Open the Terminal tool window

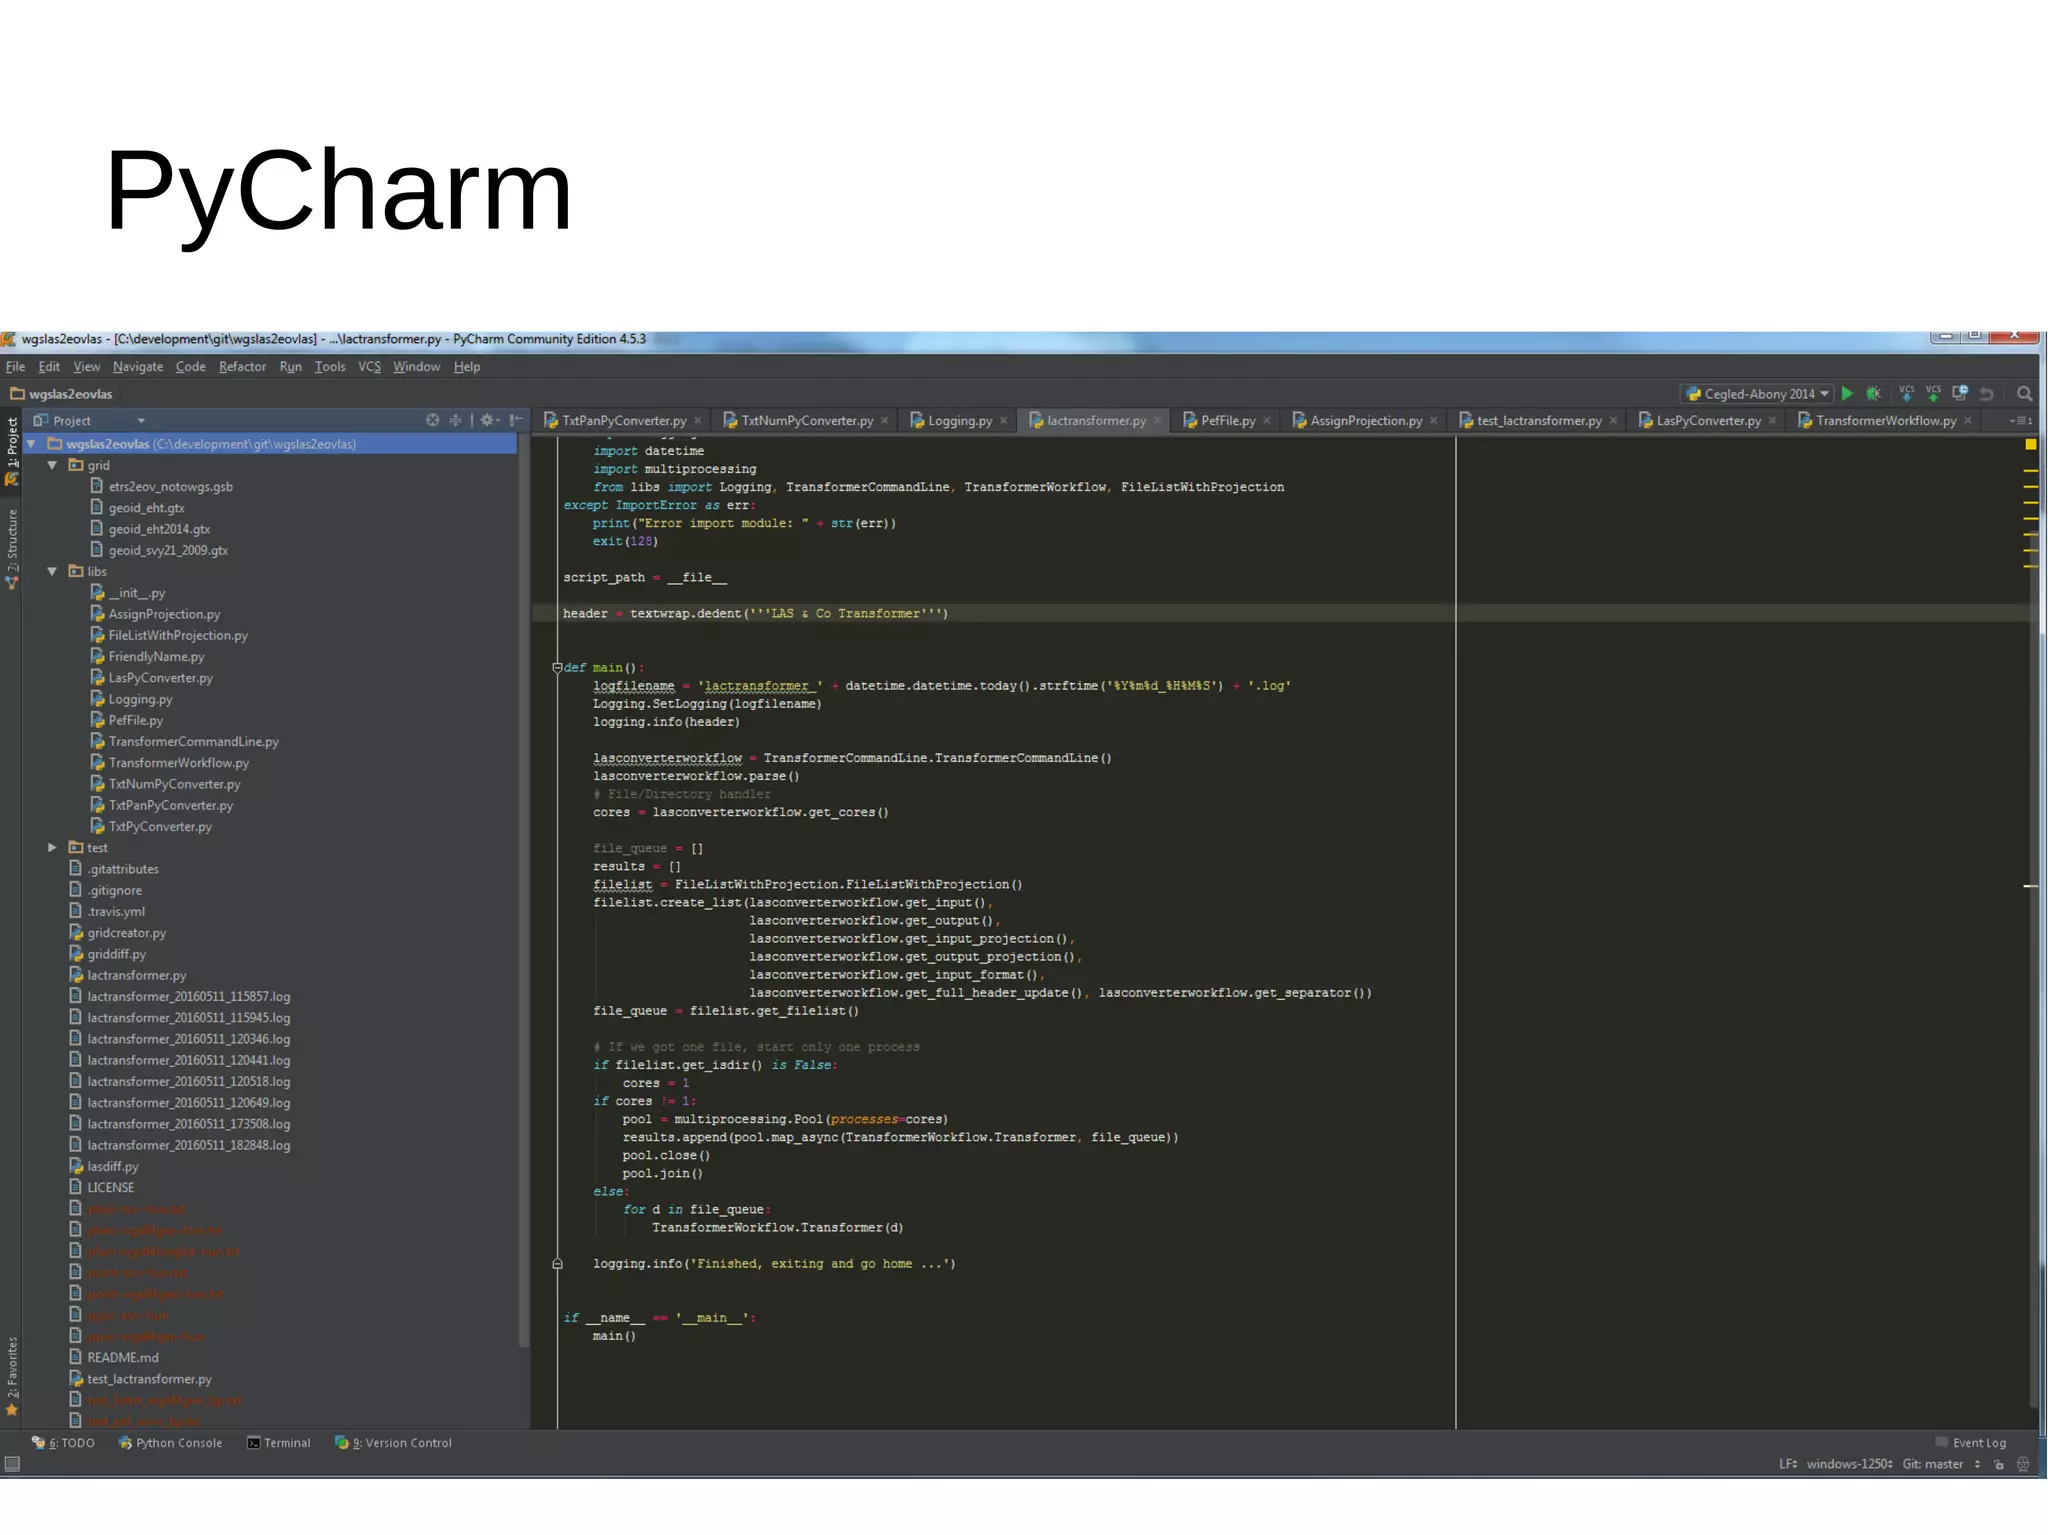coord(279,1443)
